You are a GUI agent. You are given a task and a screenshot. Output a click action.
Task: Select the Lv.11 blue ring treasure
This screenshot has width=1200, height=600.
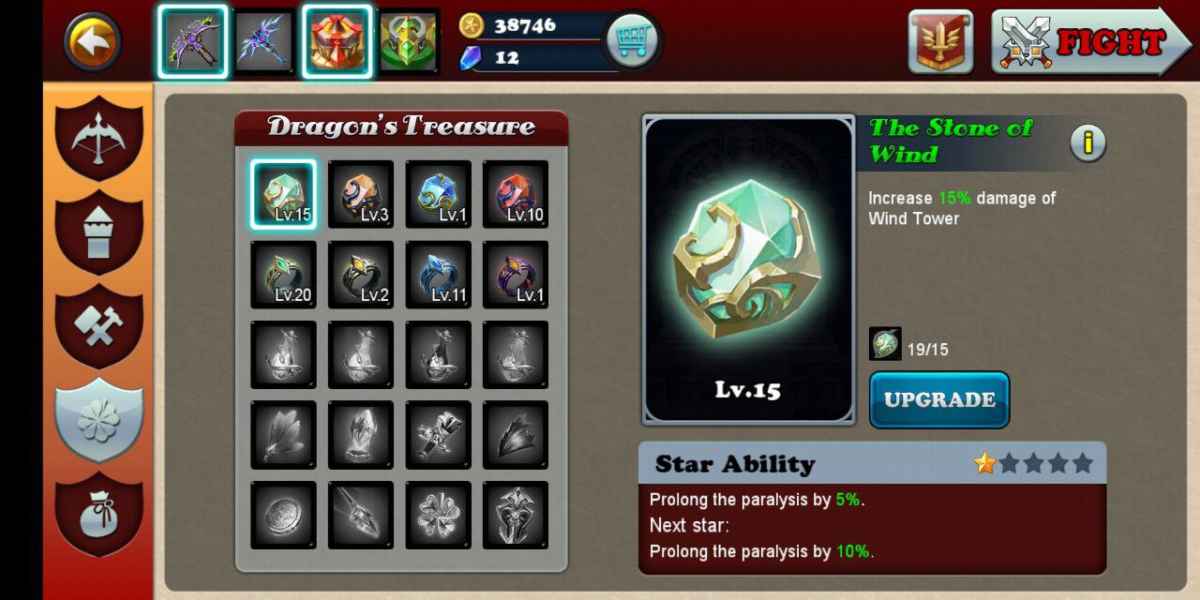438,274
